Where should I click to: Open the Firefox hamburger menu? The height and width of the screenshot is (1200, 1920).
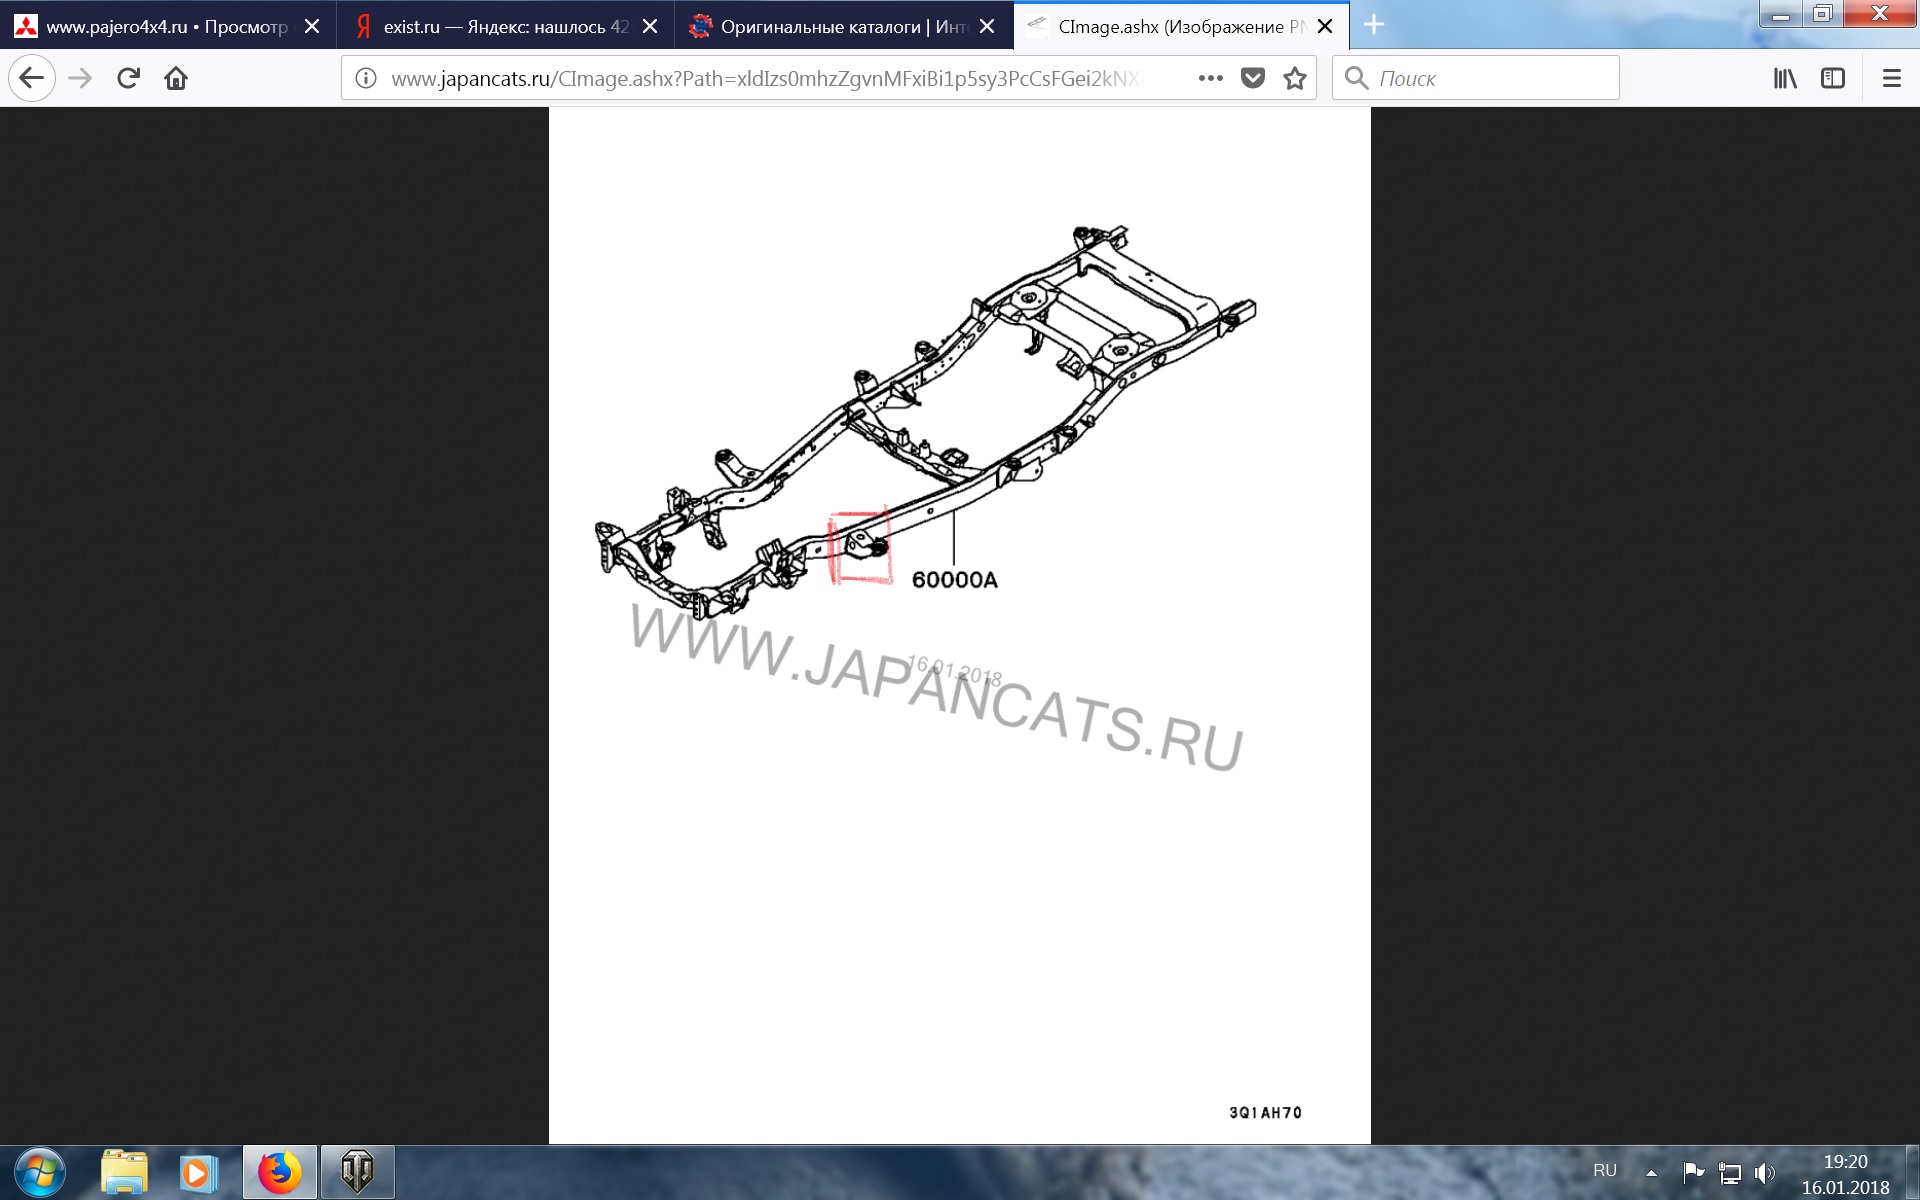1891,78
